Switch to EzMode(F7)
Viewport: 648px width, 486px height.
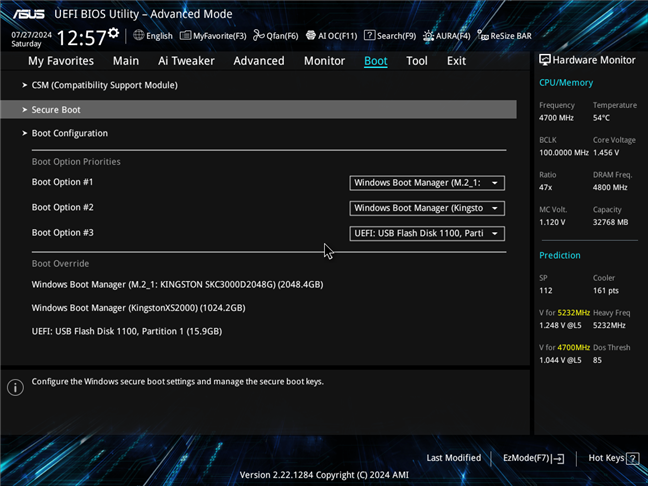pyautogui.click(x=534, y=458)
